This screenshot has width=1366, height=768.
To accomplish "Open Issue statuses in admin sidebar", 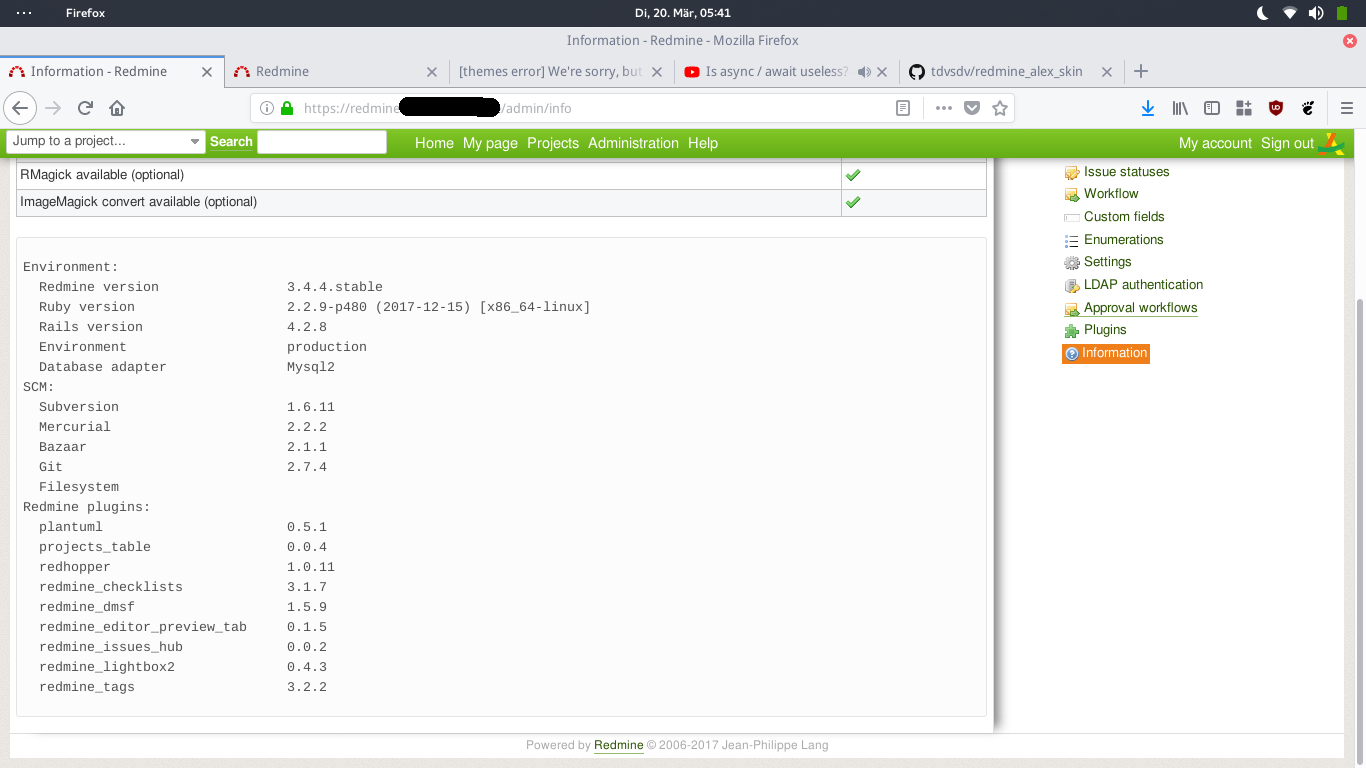I will (1126, 171).
